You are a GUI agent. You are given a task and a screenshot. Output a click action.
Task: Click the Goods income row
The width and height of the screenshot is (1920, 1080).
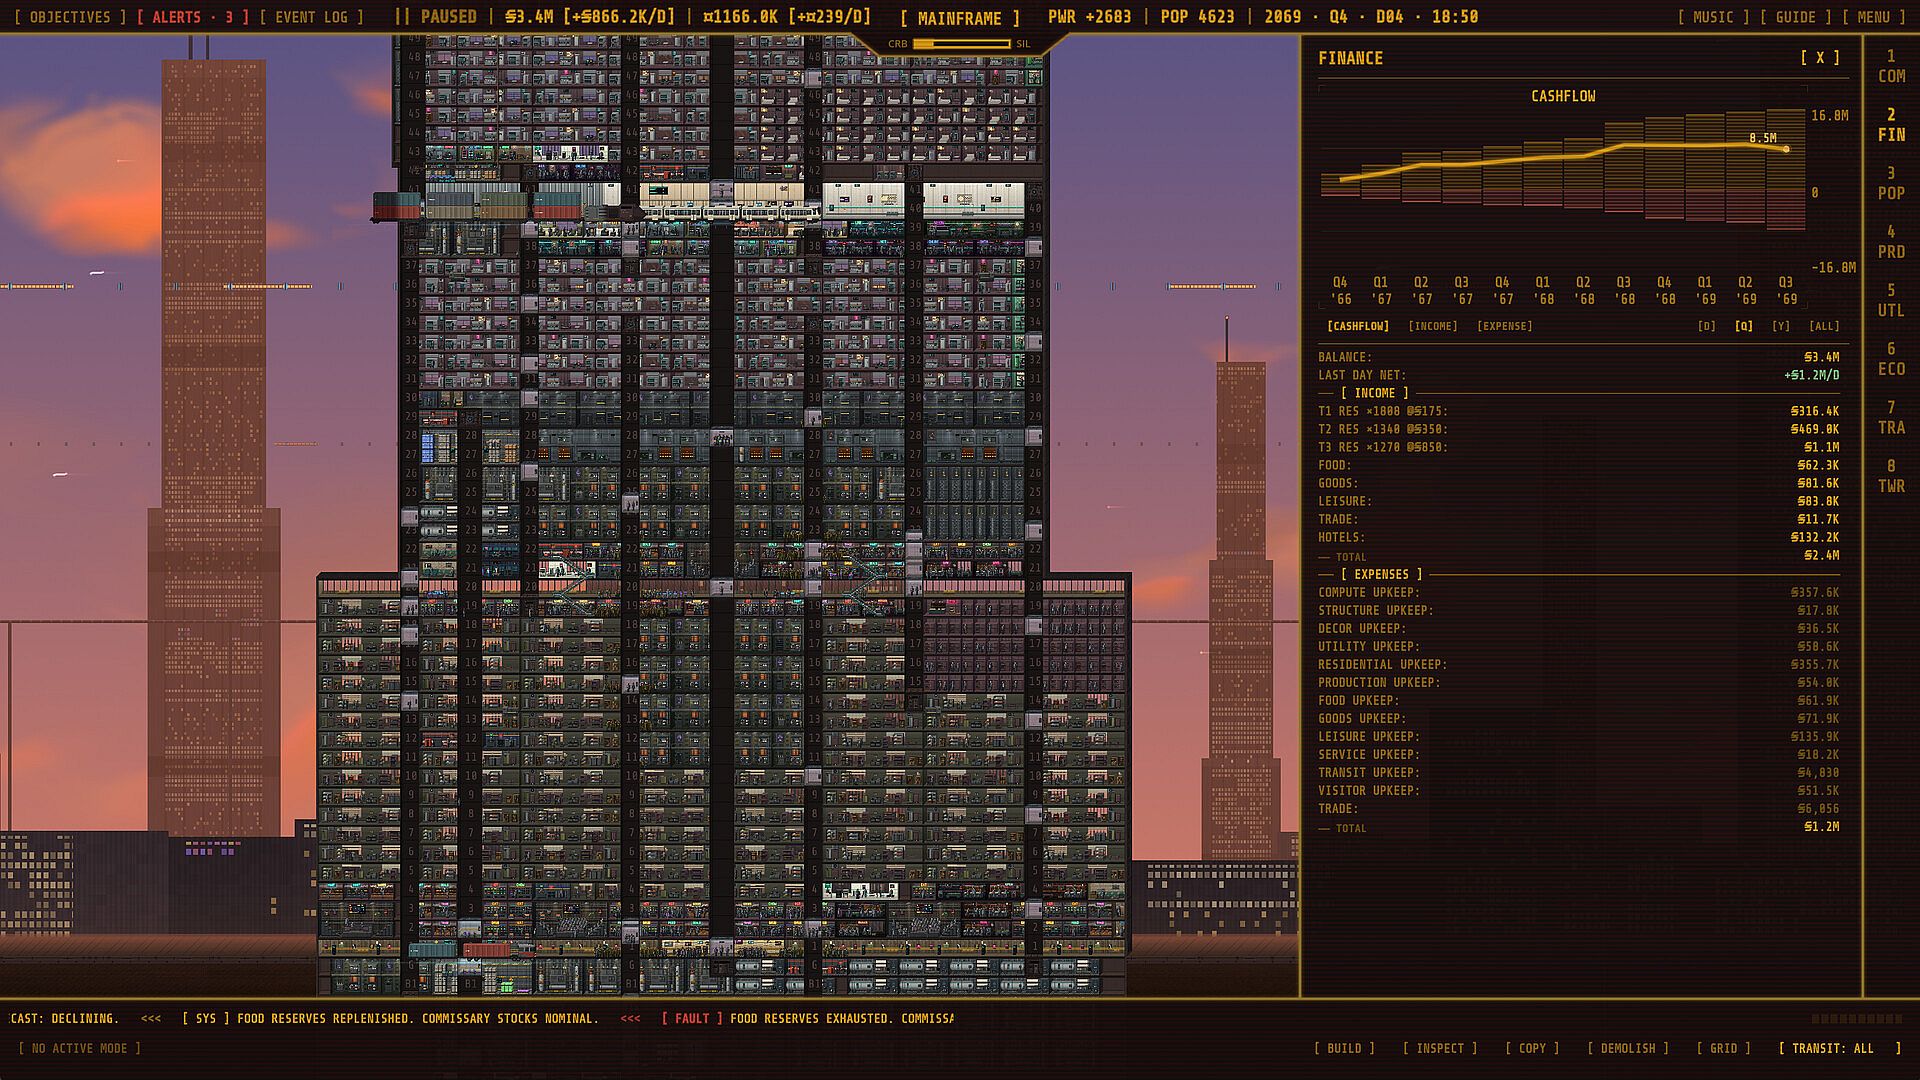point(1578,483)
